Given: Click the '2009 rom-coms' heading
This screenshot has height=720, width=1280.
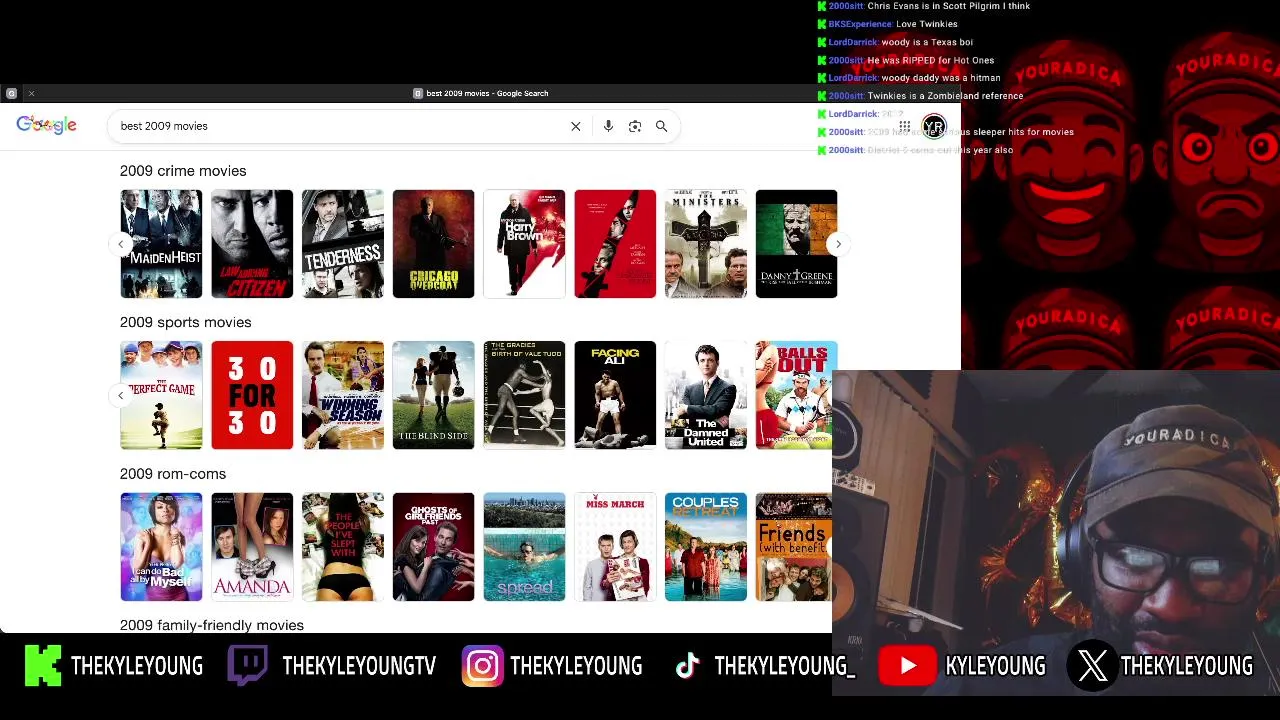Looking at the screenshot, I should 173,474.
